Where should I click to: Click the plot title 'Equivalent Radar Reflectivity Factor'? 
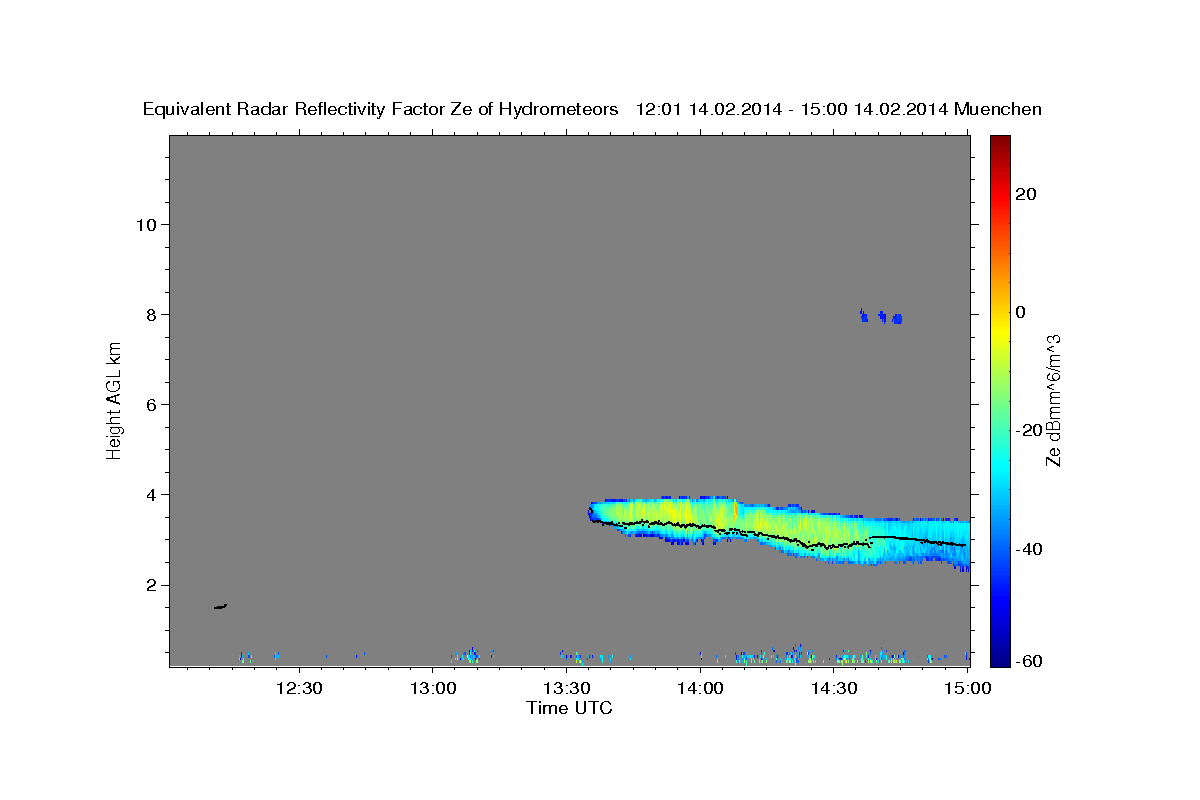coord(295,110)
